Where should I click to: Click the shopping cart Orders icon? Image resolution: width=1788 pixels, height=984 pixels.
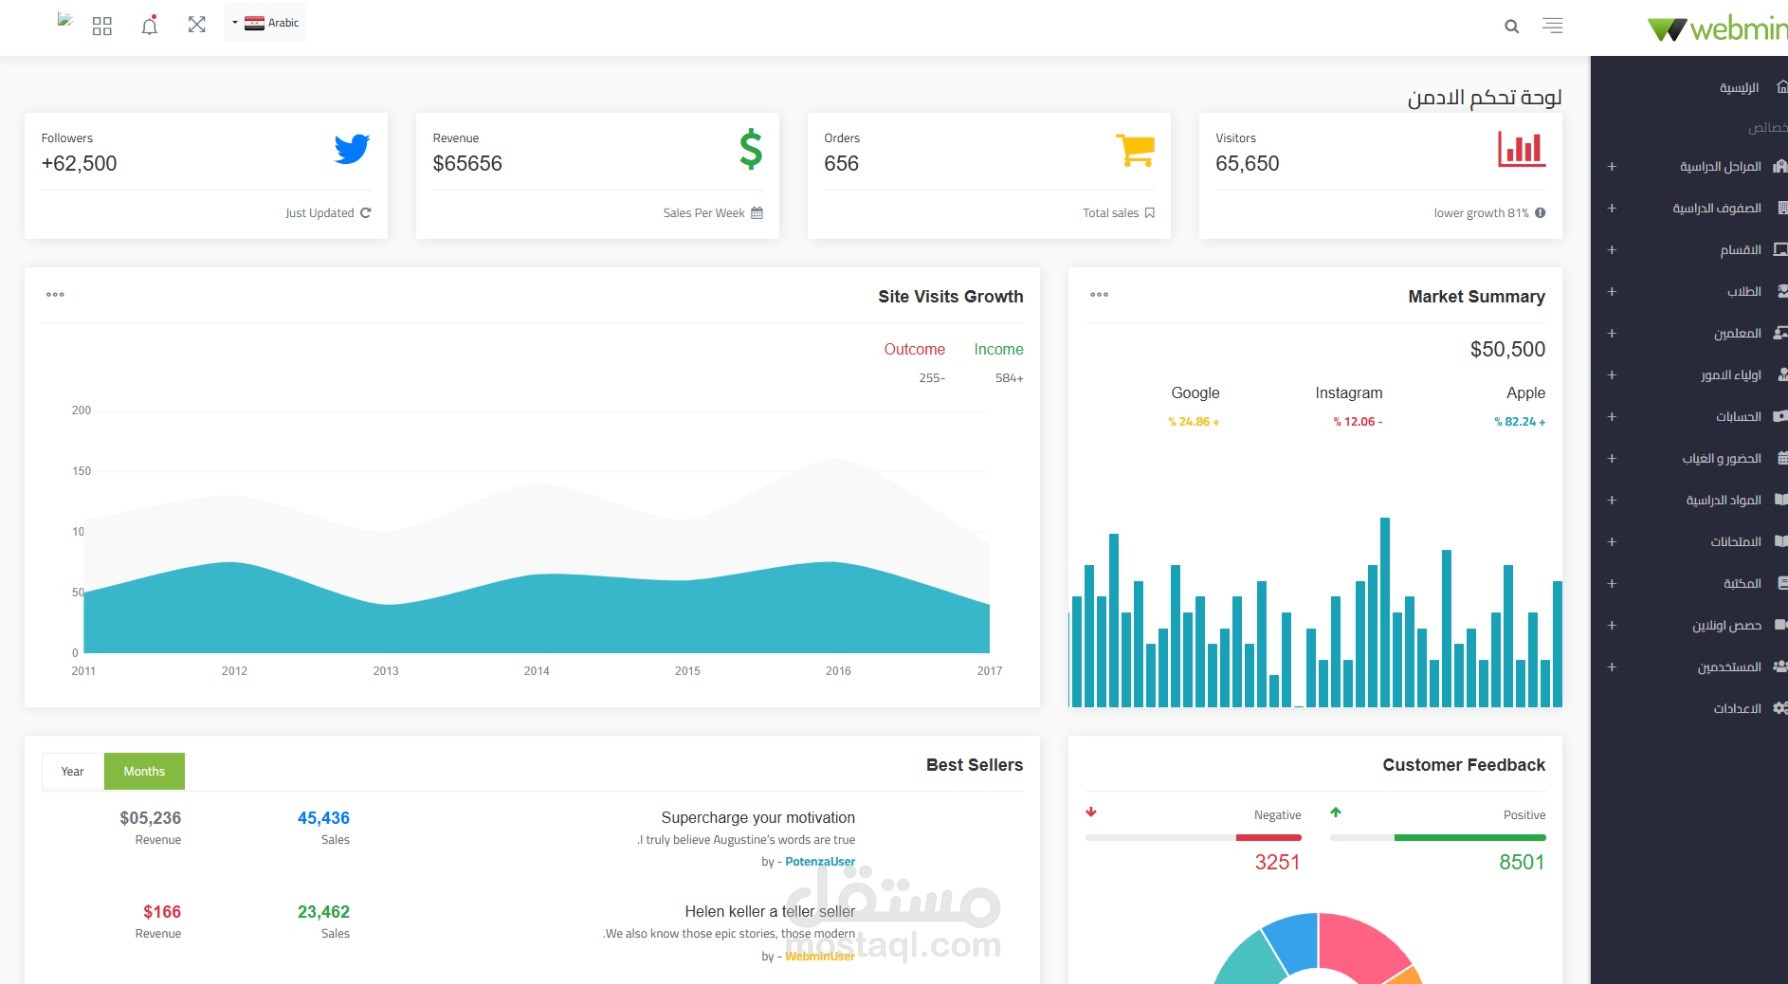[1135, 151]
